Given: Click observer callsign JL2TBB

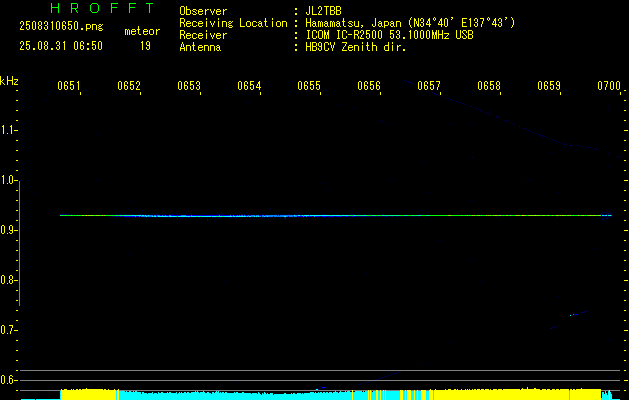Looking at the screenshot, I should [x=323, y=11].
